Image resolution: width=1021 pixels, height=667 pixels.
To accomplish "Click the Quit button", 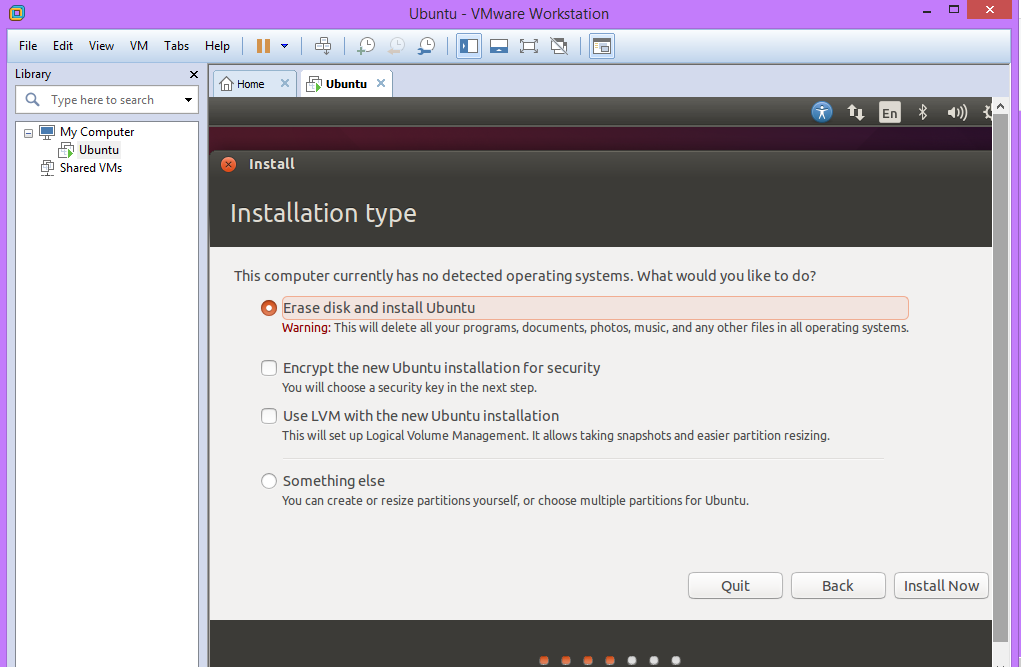I will pos(735,586).
